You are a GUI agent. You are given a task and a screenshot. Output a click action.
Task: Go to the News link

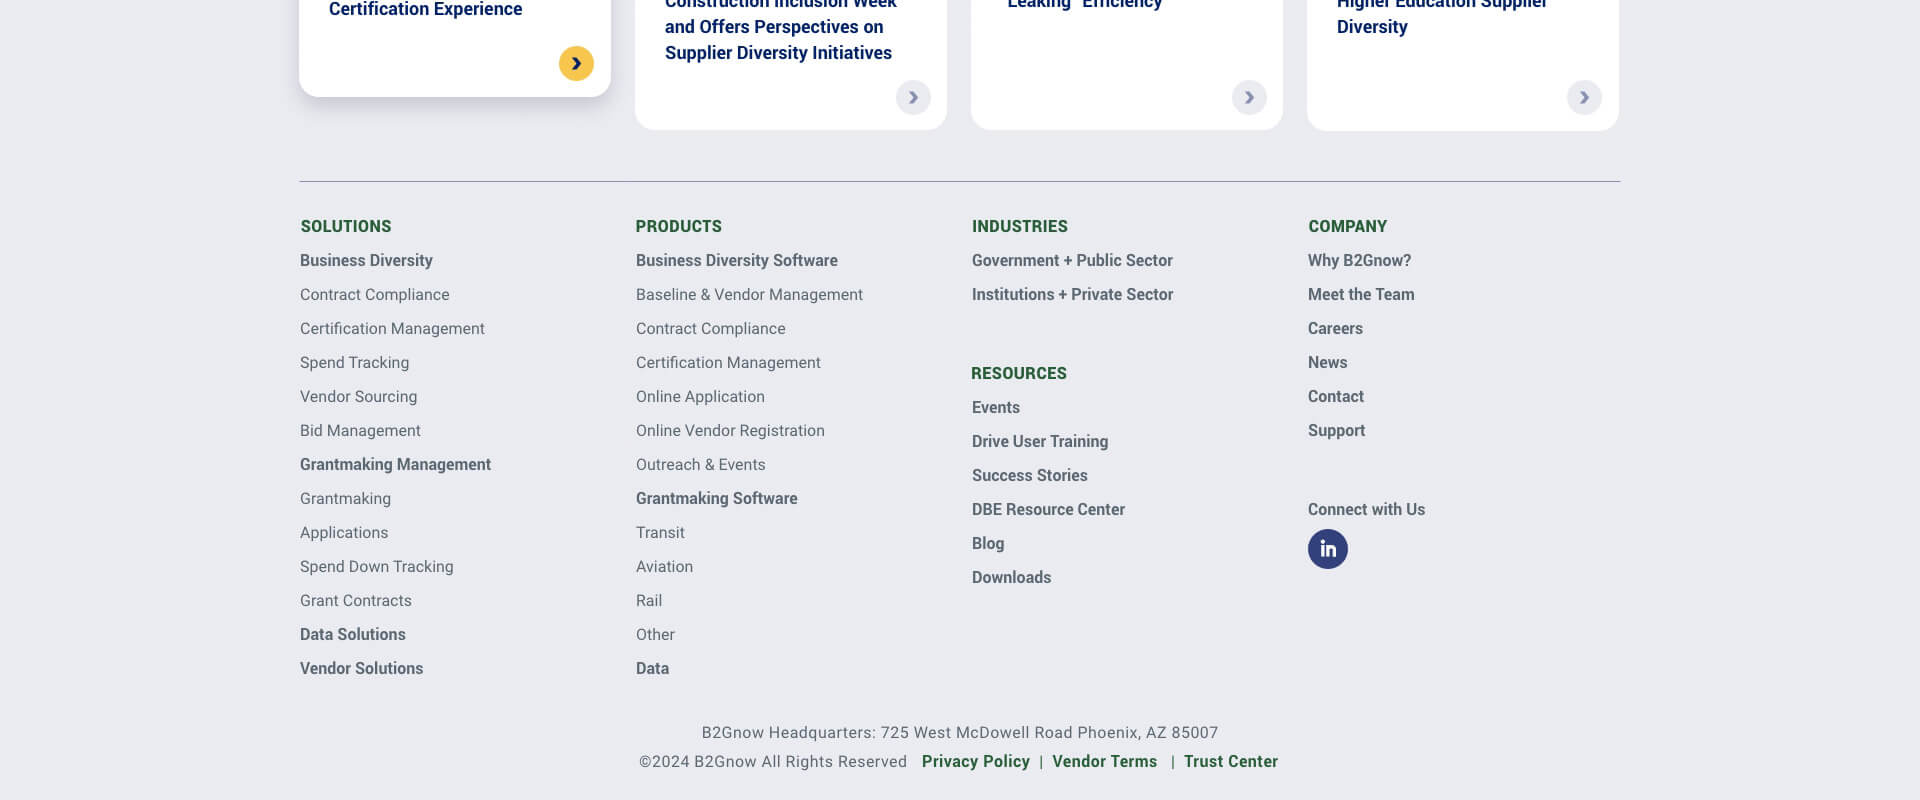[1327, 362]
